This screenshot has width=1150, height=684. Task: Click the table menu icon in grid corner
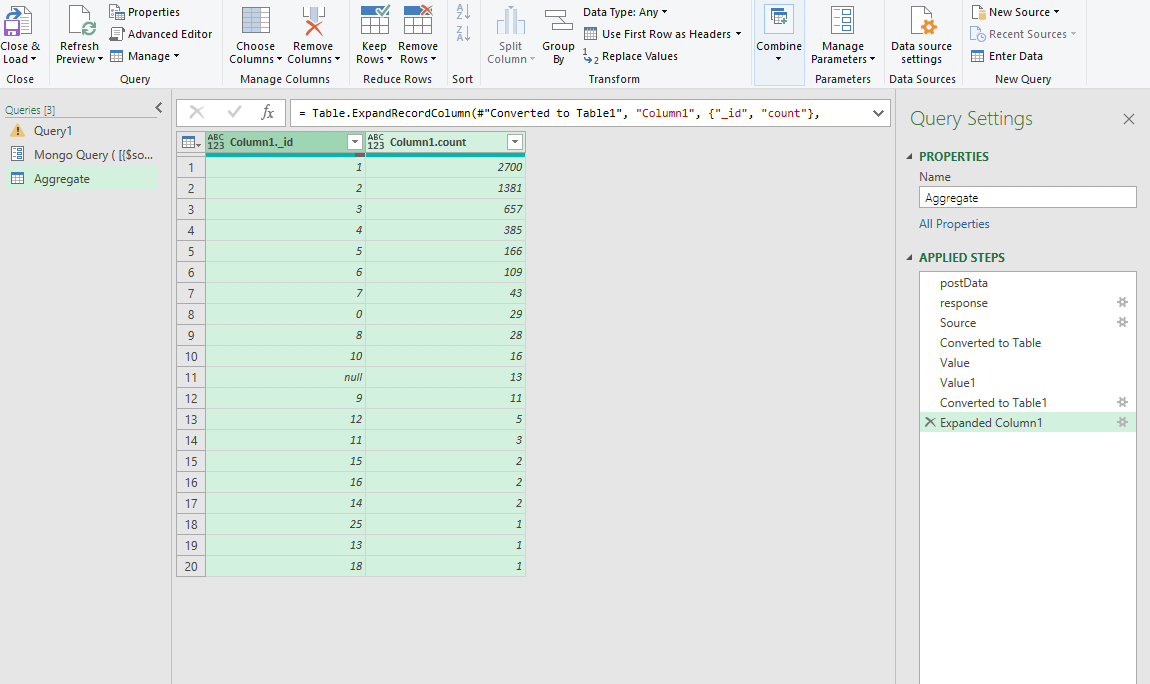click(x=191, y=142)
